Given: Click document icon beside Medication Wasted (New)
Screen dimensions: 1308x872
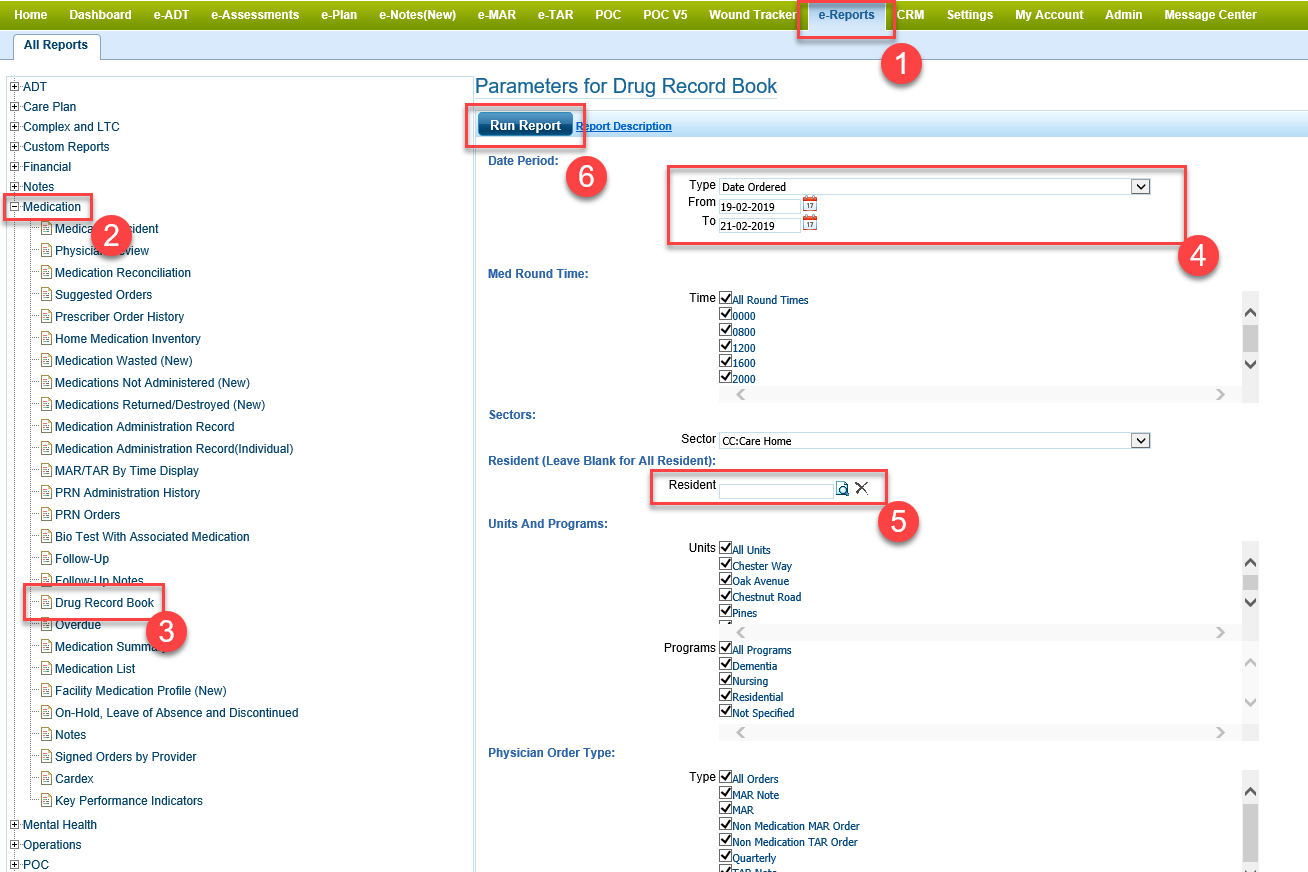Looking at the screenshot, I should (x=46, y=360).
